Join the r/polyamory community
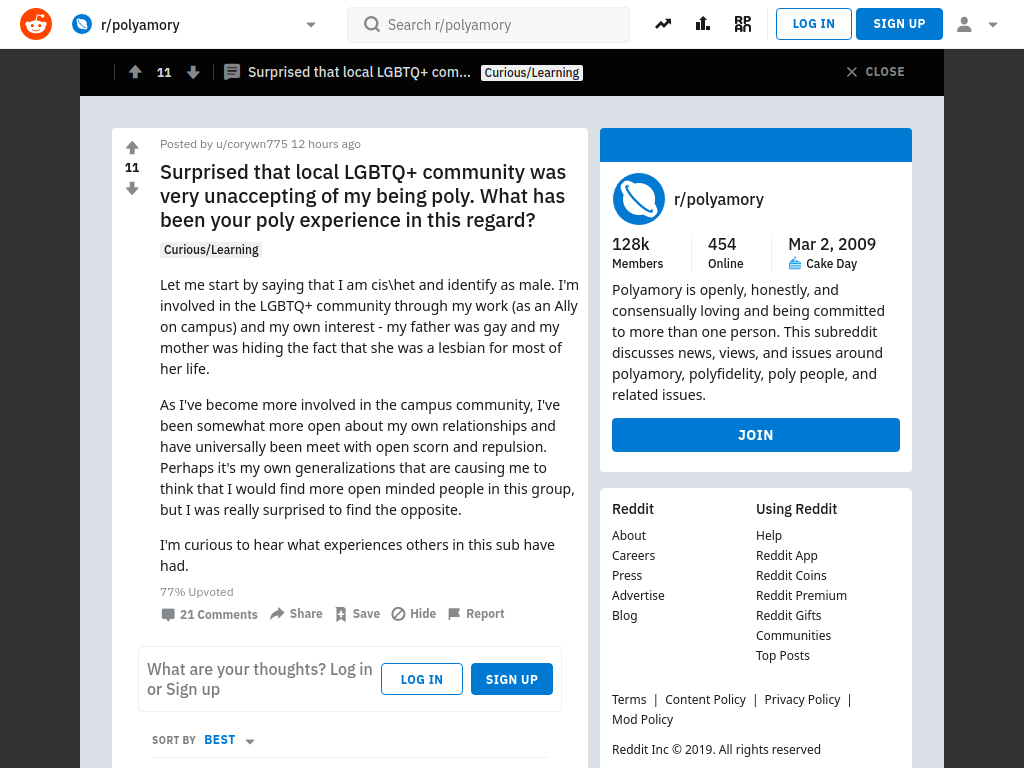This screenshot has width=1024, height=768. (x=756, y=435)
